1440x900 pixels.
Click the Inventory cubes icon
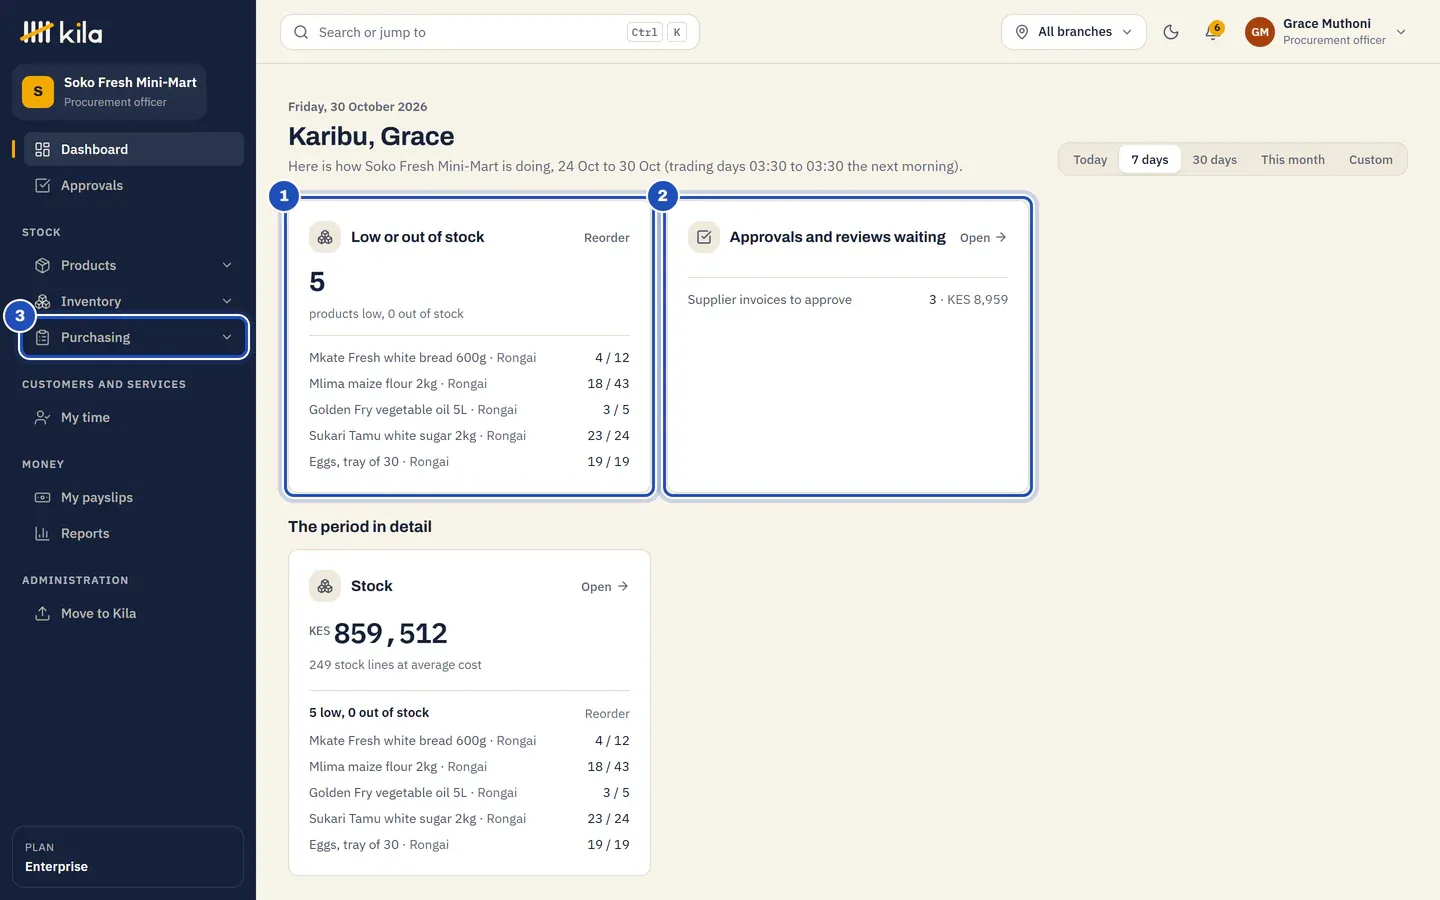click(x=42, y=301)
